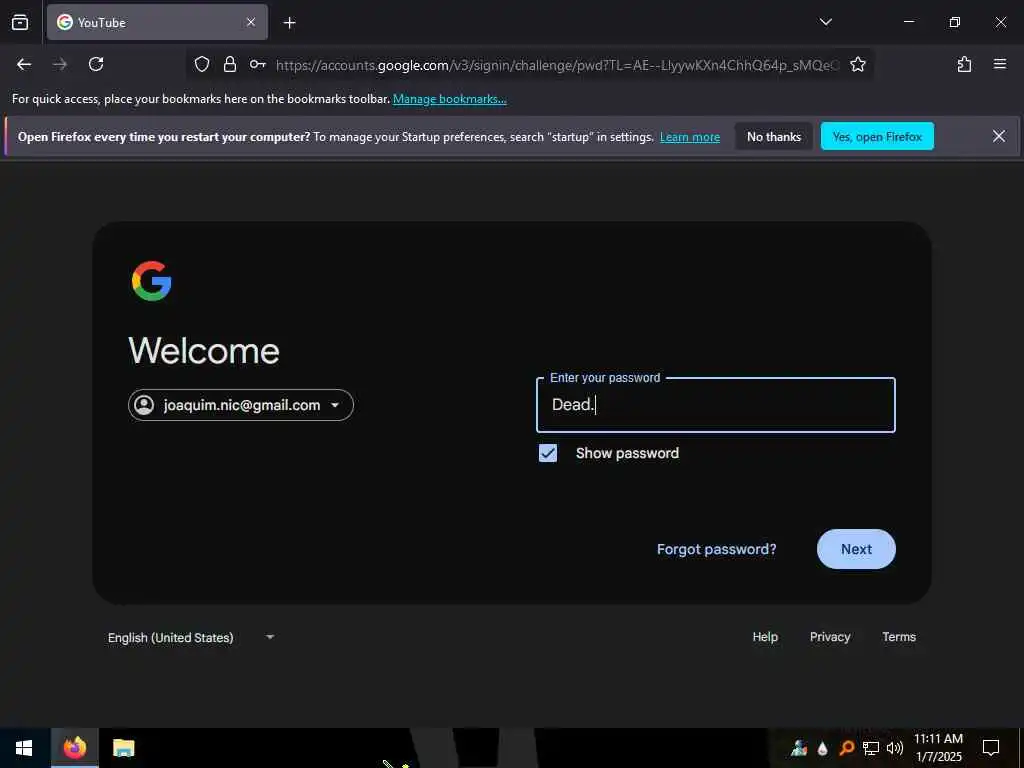Open the Privacy footer link
1024x768 pixels.
(x=830, y=637)
